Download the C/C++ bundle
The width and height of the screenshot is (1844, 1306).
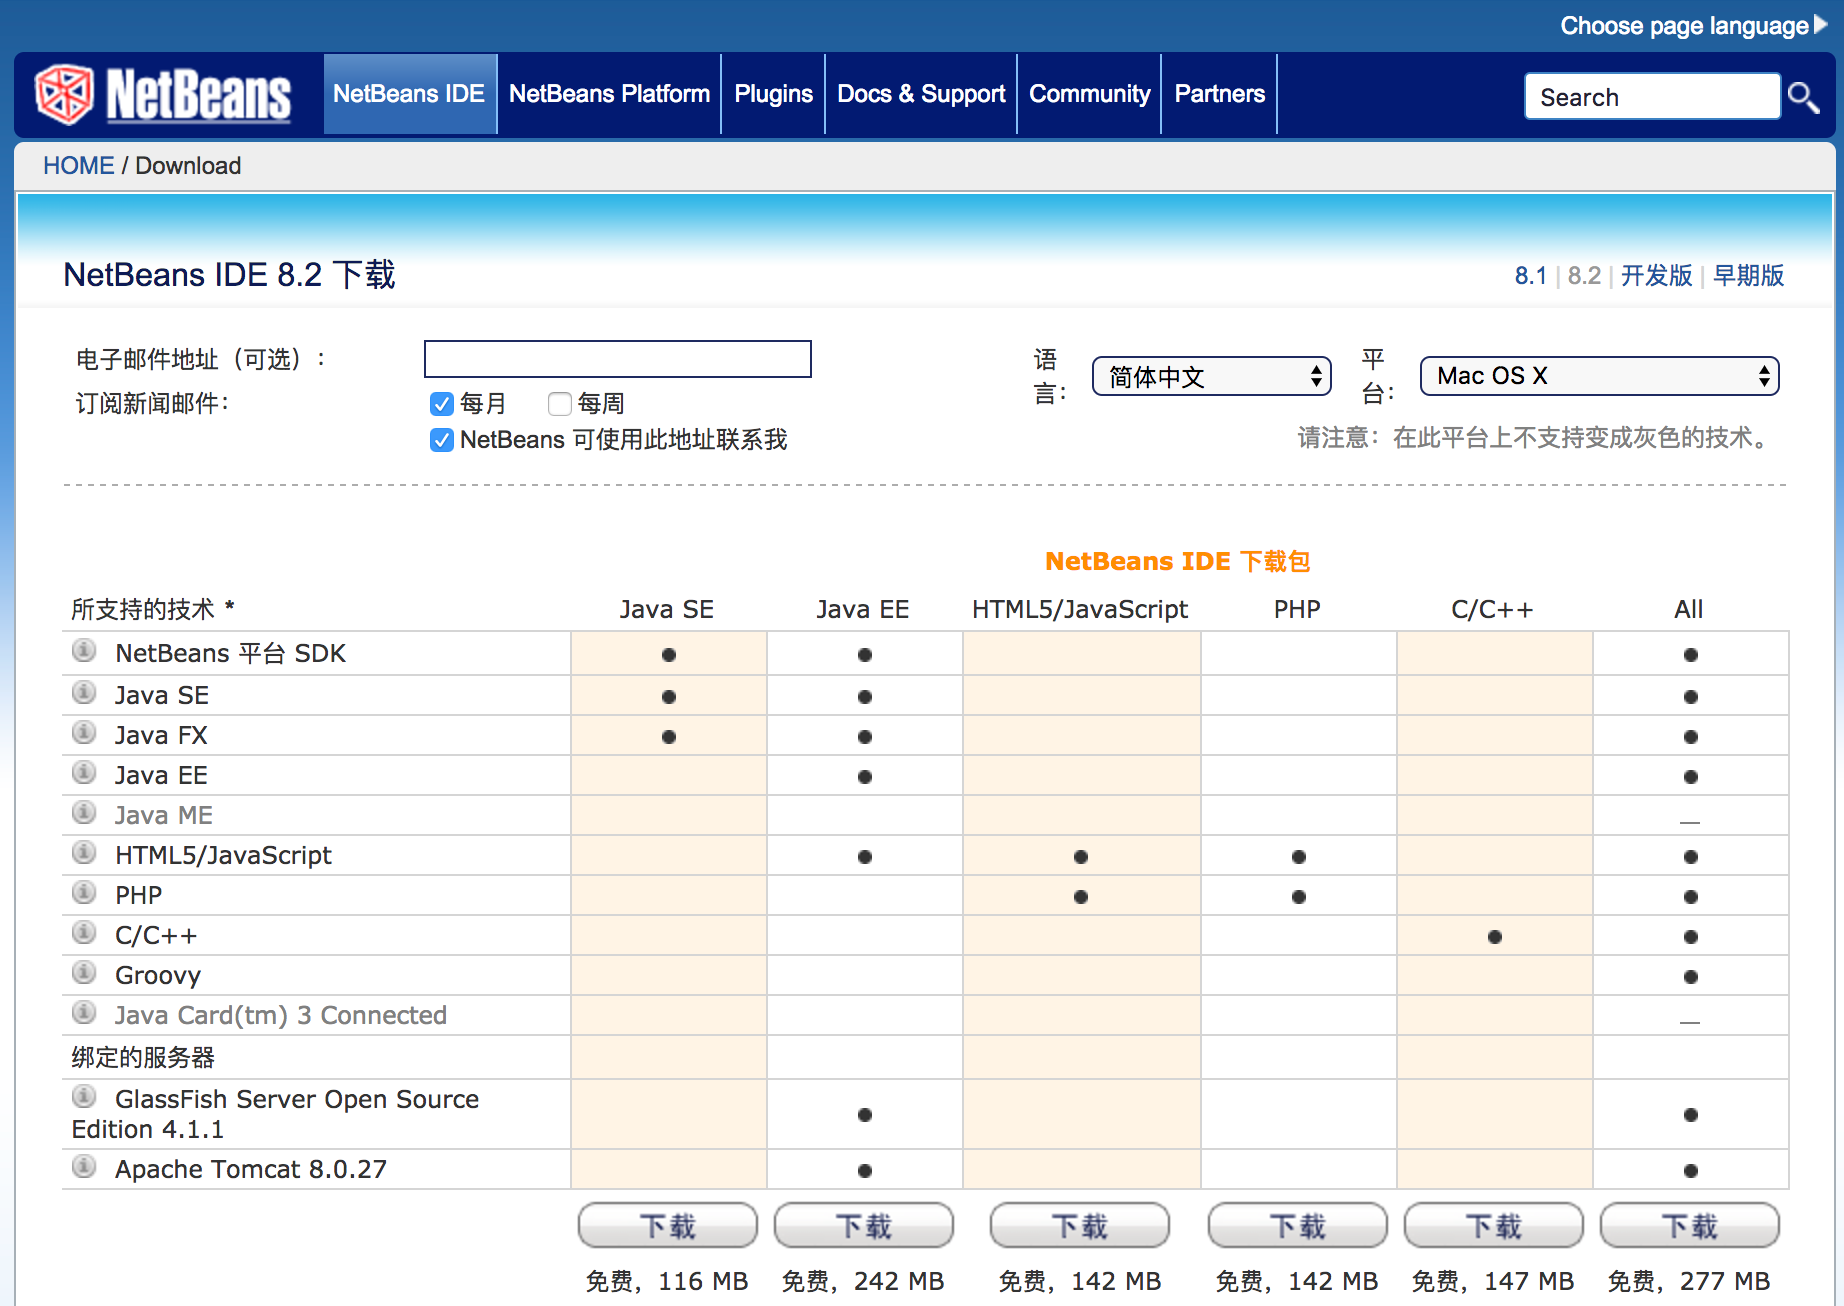click(x=1494, y=1225)
